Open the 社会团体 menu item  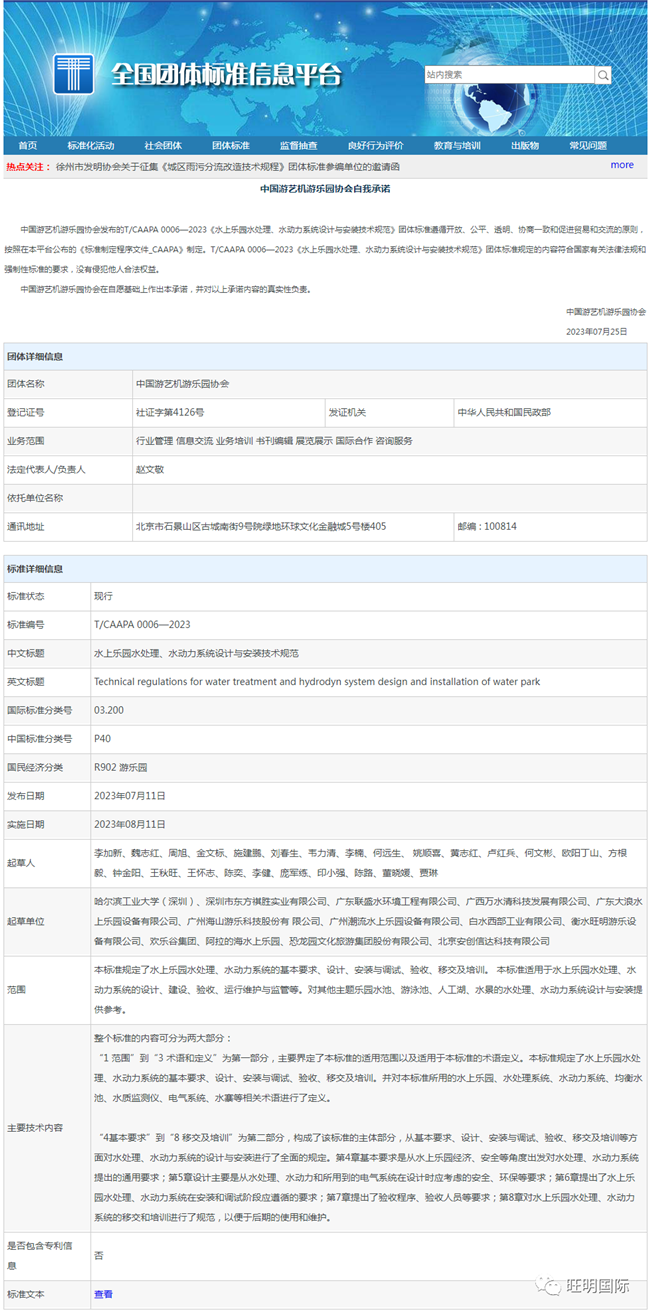[162, 146]
